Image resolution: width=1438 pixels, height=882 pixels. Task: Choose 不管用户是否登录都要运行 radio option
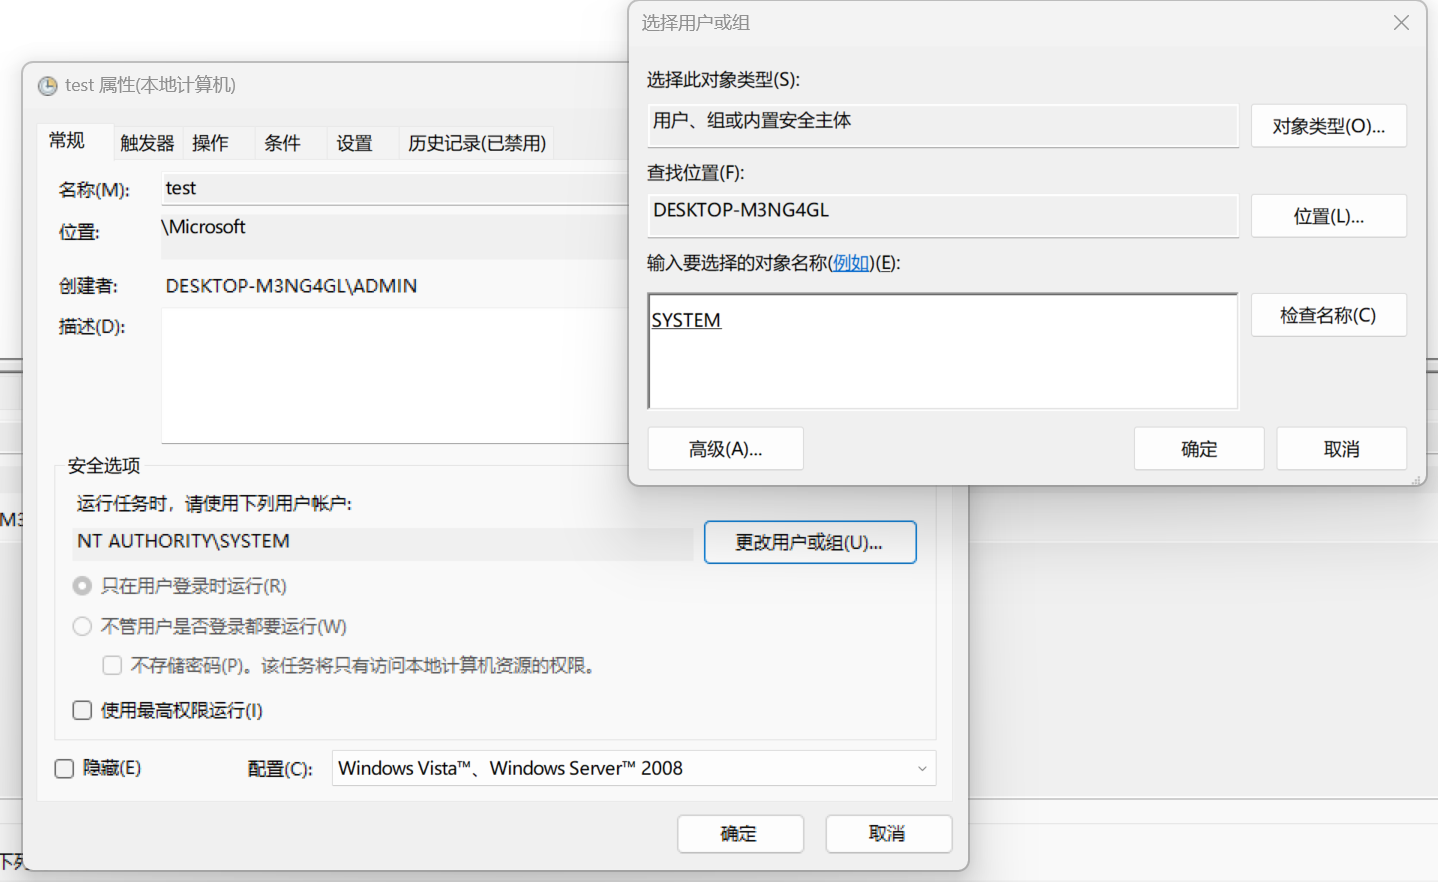83,627
